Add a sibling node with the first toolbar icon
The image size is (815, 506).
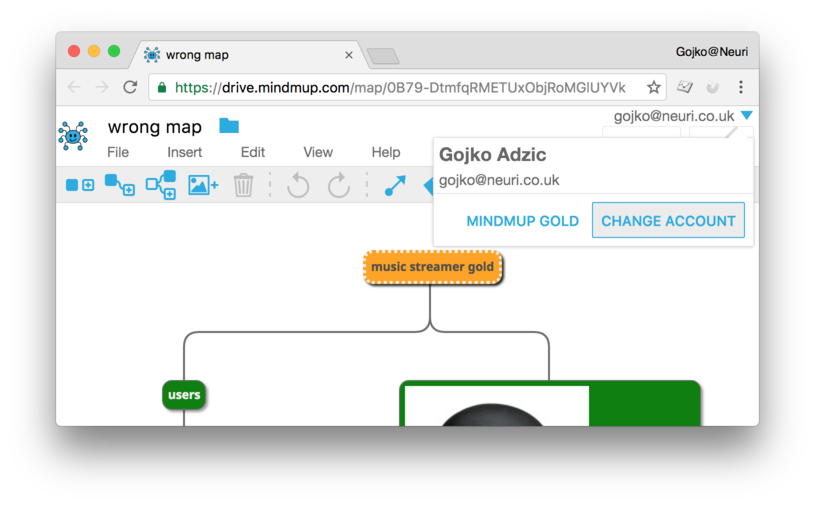(80, 185)
